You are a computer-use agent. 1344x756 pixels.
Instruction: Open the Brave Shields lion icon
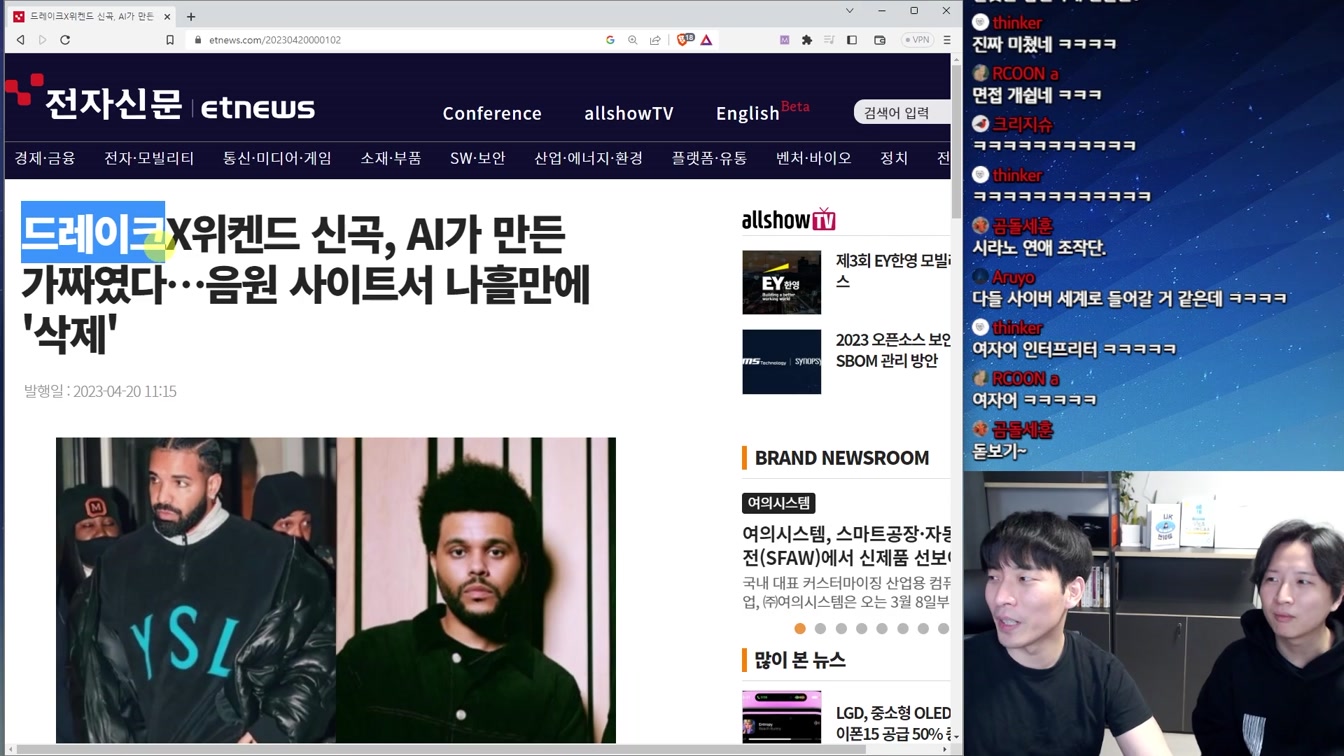pyautogui.click(x=685, y=40)
